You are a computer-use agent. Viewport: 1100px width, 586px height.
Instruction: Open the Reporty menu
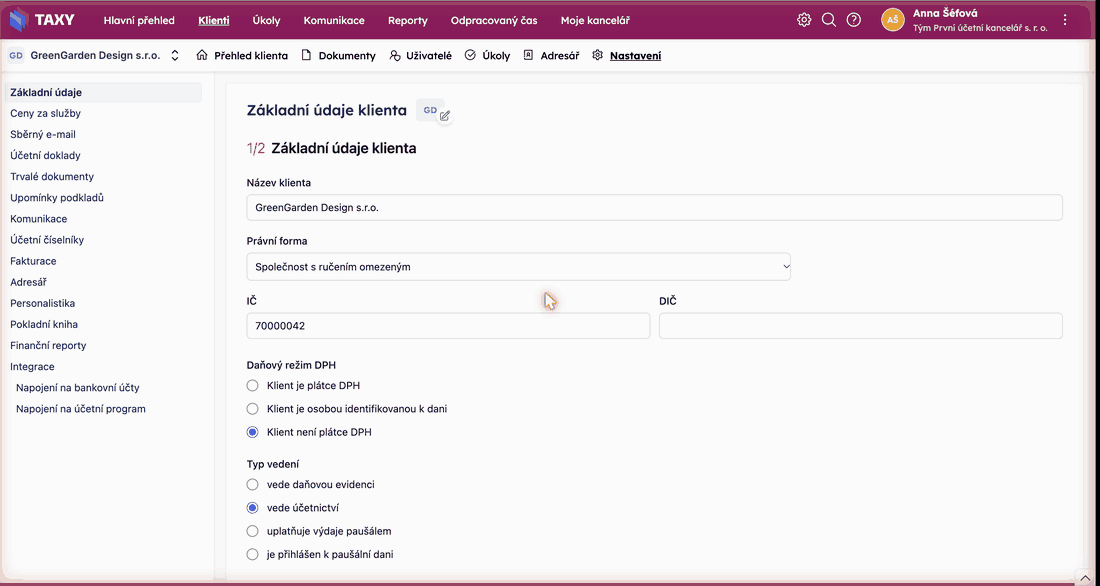pos(408,20)
